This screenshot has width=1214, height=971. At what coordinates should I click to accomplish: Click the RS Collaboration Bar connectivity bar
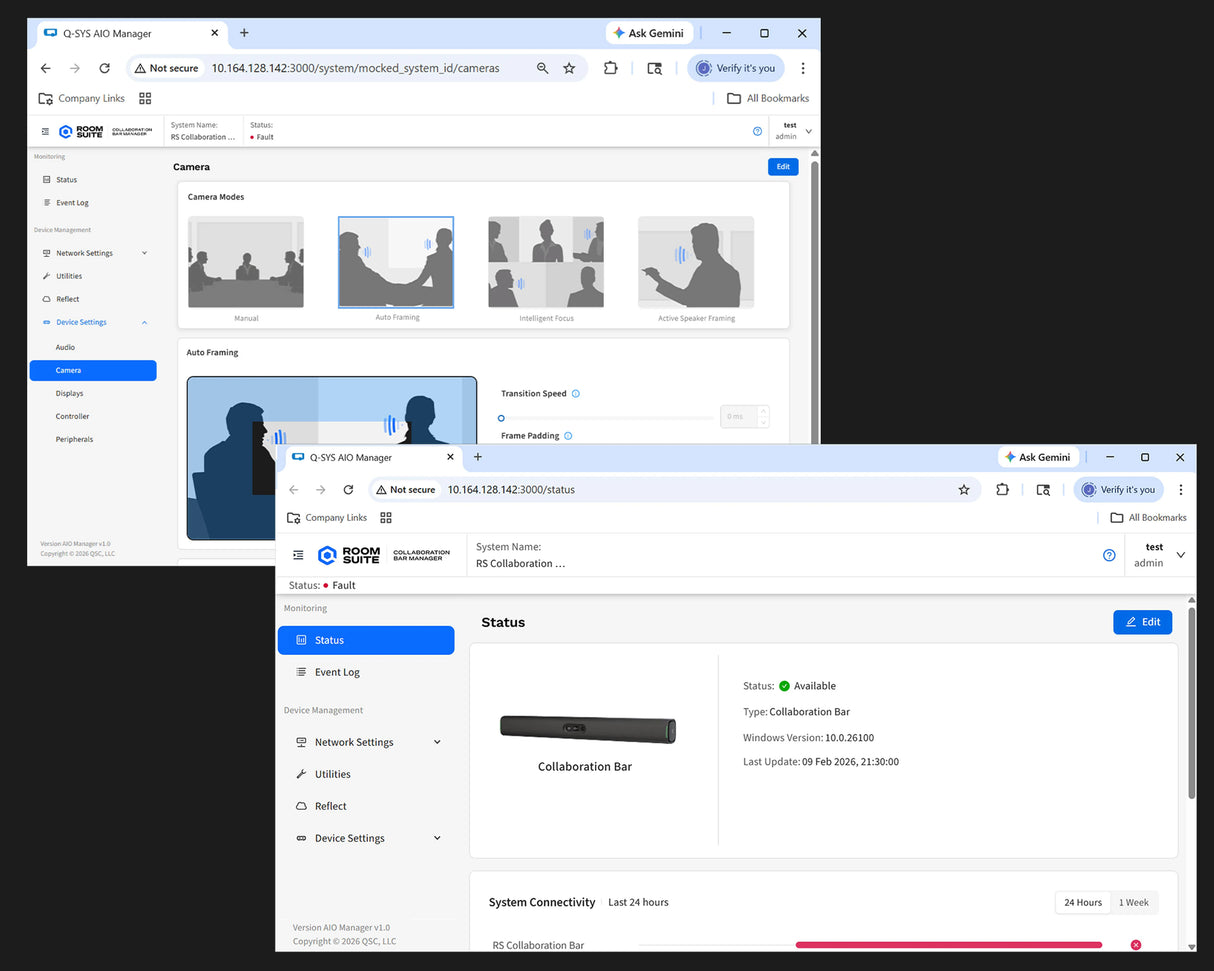pyautogui.click(x=948, y=944)
